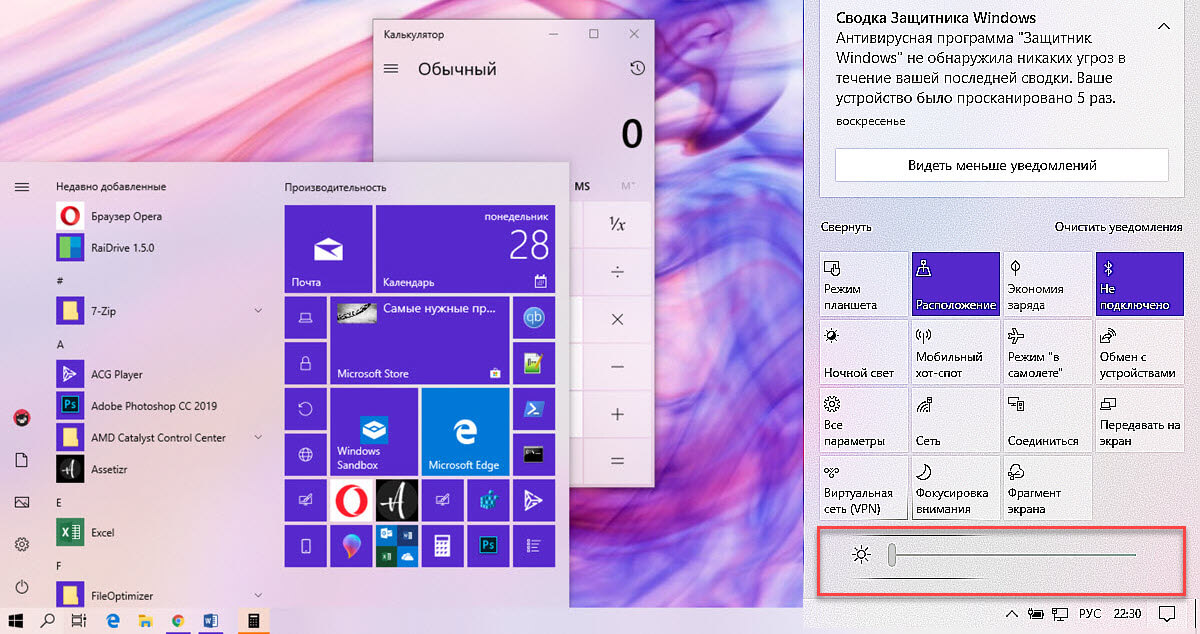This screenshot has width=1200, height=634.
Task: Toggle the Bluetooth Не подключено tile
Action: coord(1140,283)
